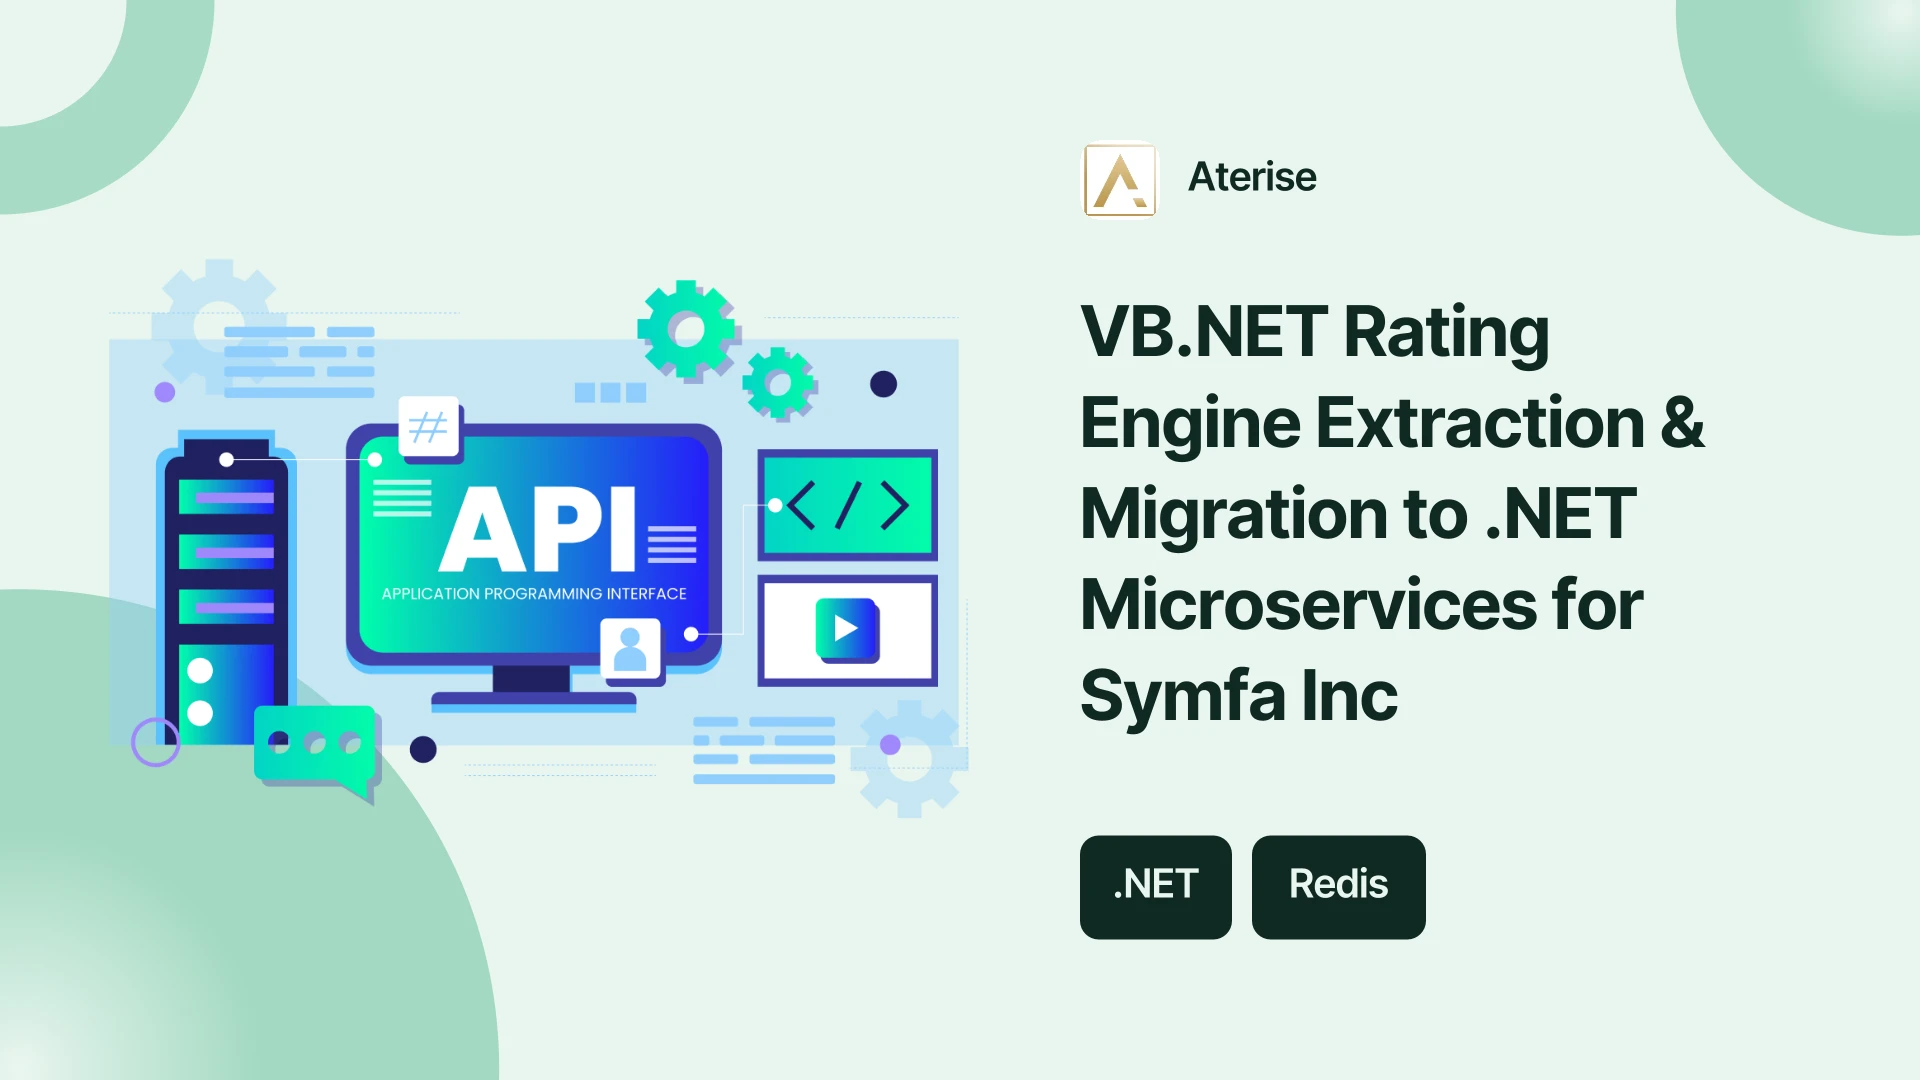Click the small green gear icon

[x=780, y=384]
